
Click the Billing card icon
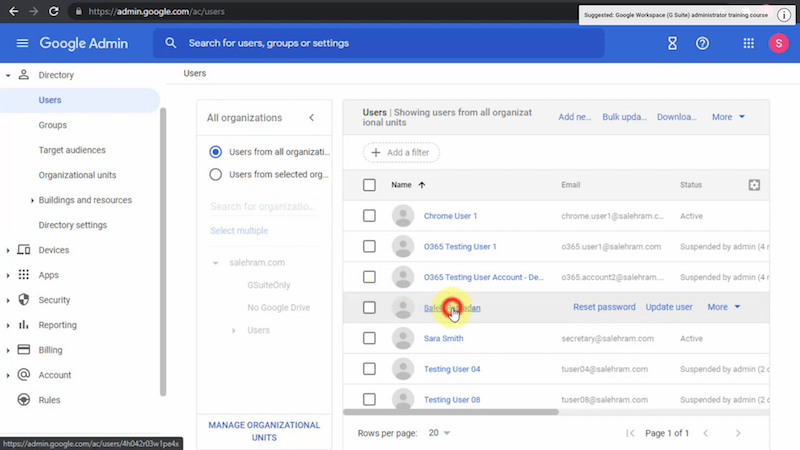[x=23, y=349]
